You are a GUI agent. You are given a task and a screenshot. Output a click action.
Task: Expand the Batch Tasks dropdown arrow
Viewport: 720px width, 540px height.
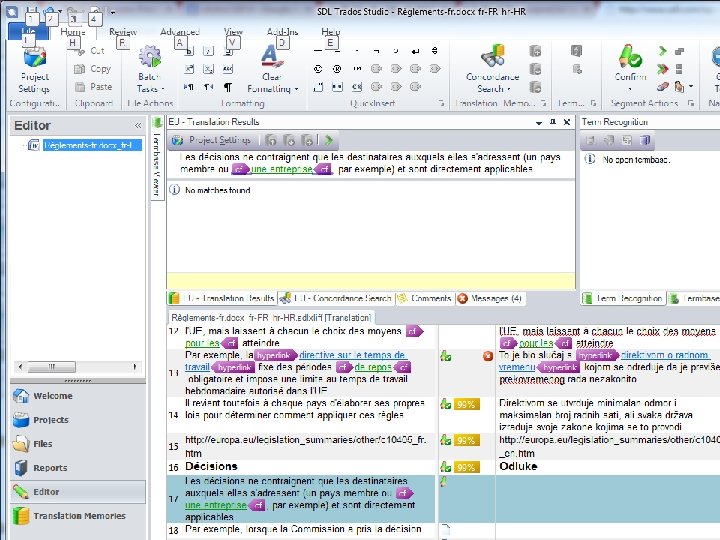coord(163,89)
